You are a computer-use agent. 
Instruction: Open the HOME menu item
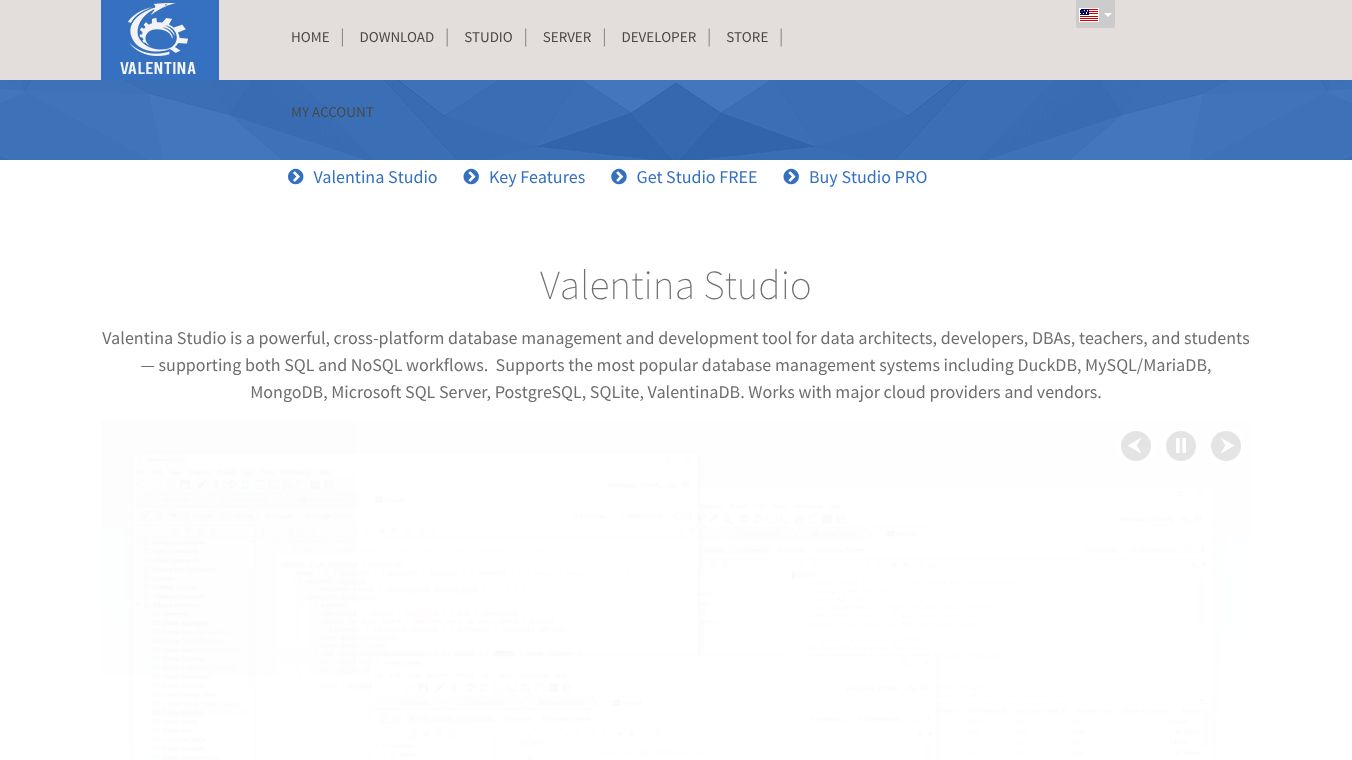pyautogui.click(x=310, y=37)
